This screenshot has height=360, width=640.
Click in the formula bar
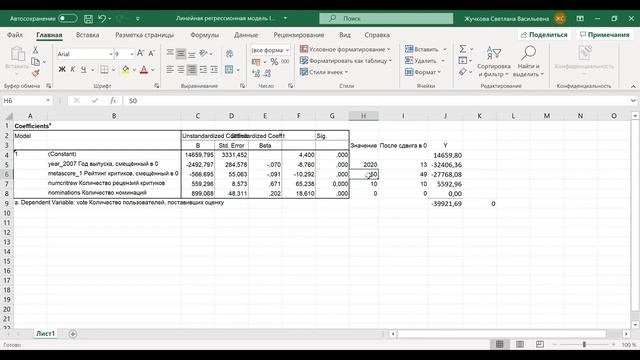pos(376,101)
